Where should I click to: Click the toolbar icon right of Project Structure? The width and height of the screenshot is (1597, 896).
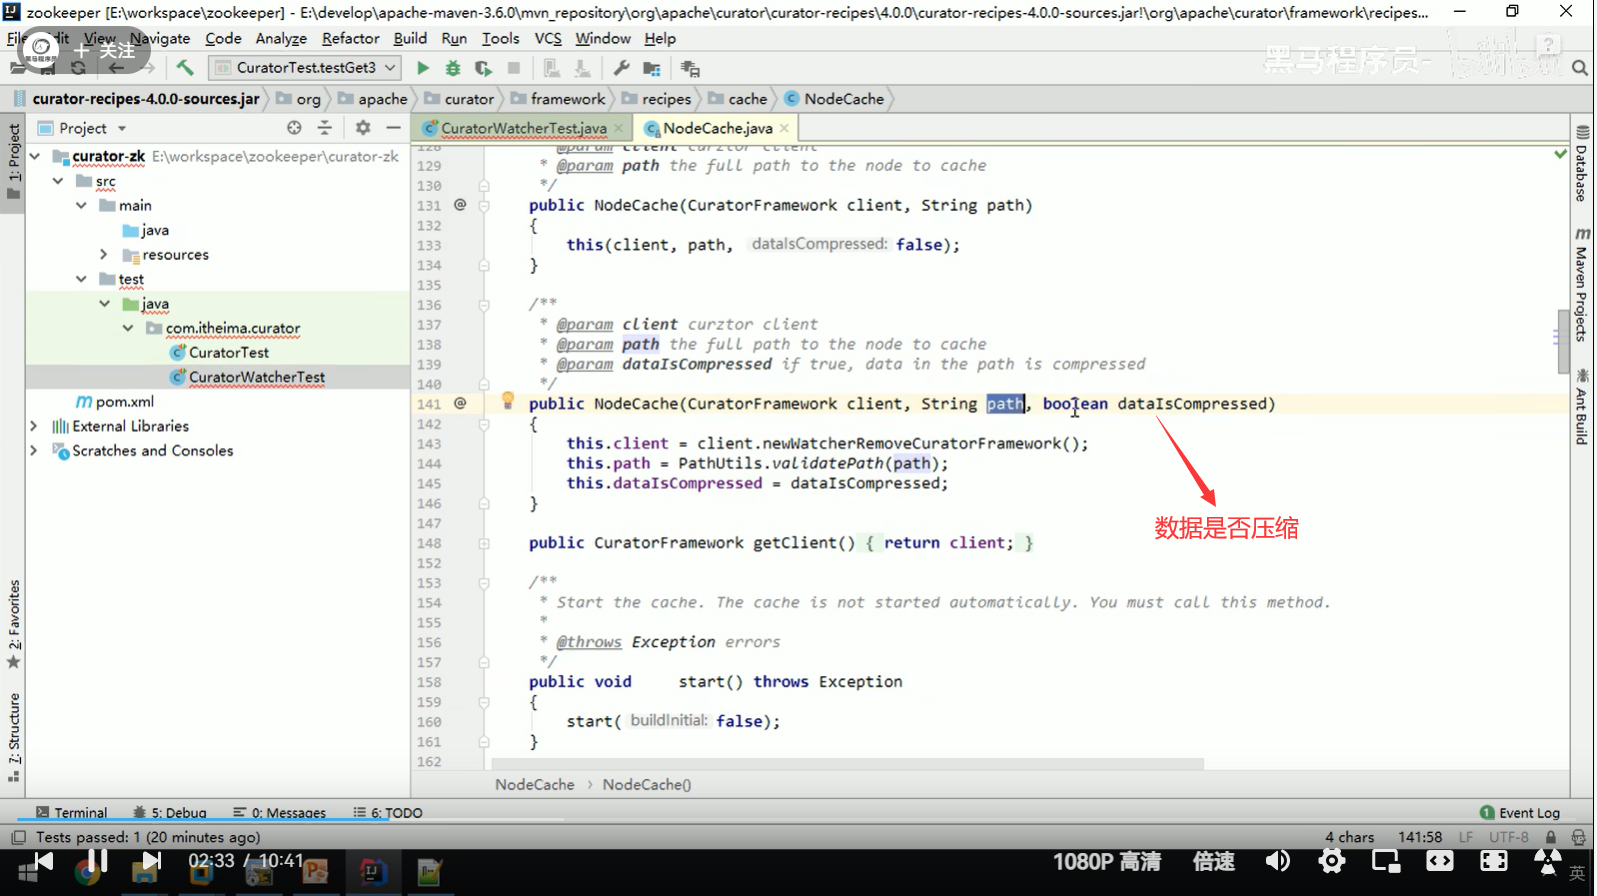point(690,68)
